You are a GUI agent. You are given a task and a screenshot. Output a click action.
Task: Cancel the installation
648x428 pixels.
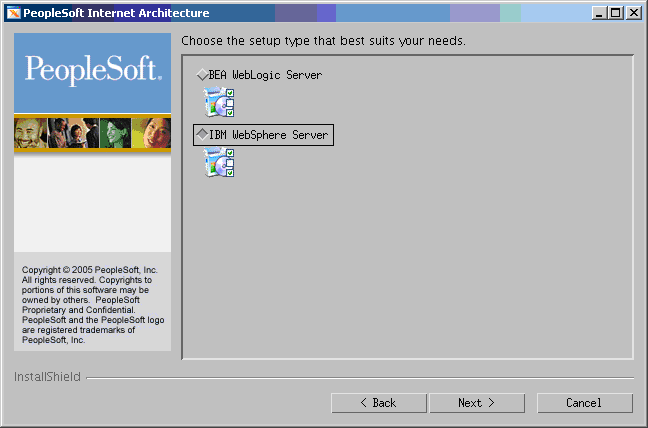[x=584, y=403]
